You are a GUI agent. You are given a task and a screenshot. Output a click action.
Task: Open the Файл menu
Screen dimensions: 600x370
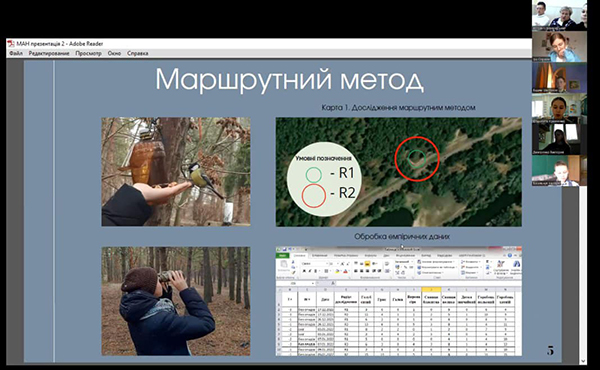click(16, 53)
